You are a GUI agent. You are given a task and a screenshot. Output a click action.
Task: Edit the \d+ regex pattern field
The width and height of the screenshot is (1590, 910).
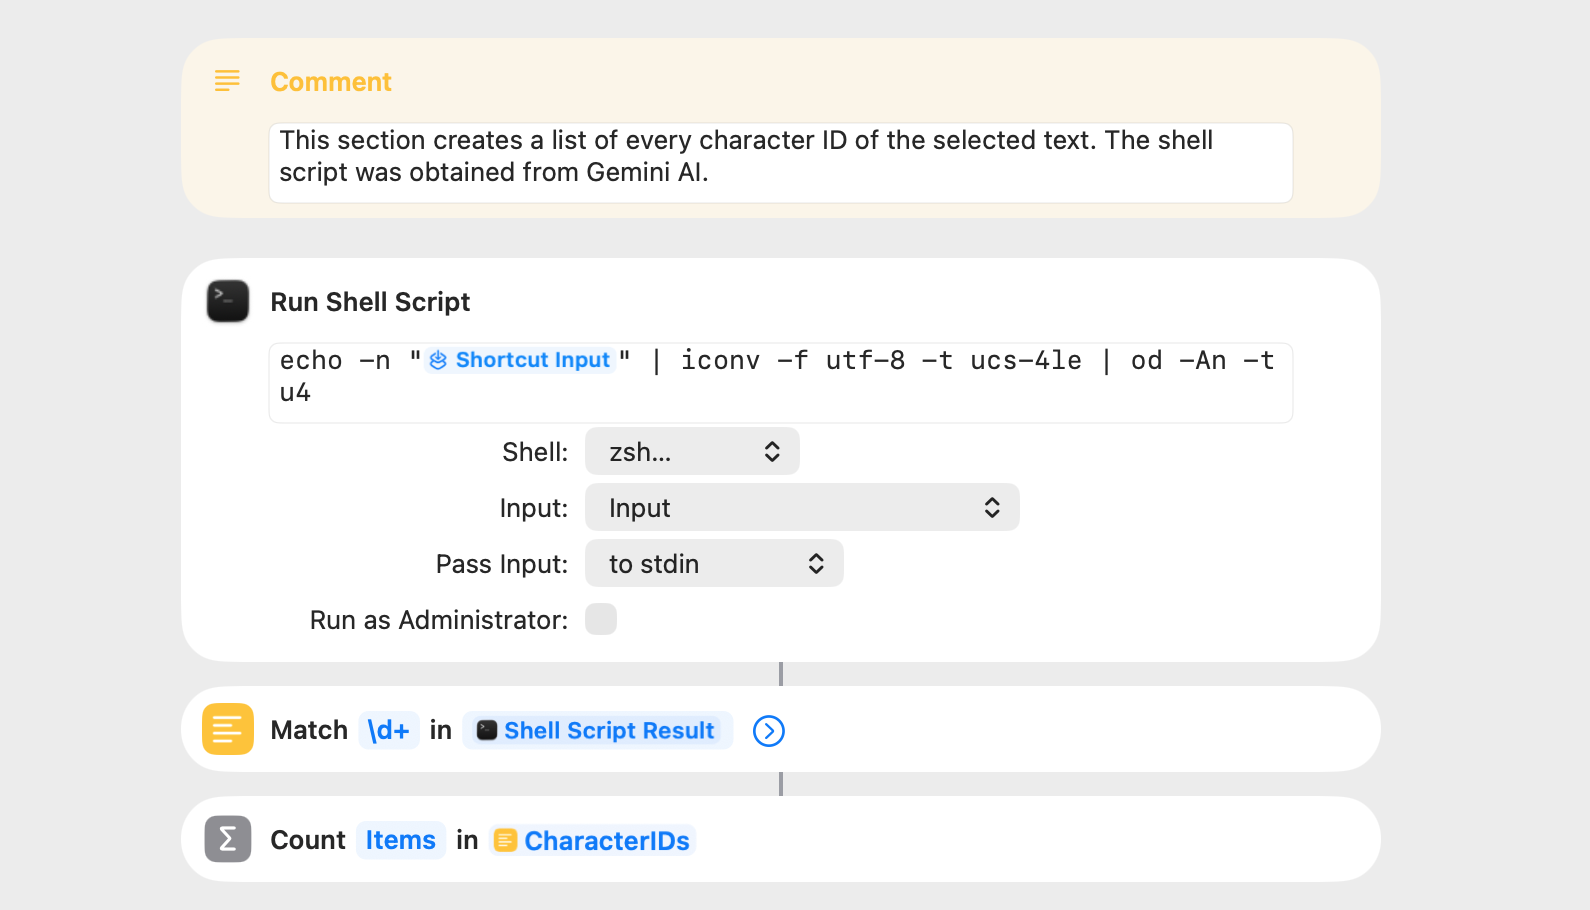[x=388, y=730]
